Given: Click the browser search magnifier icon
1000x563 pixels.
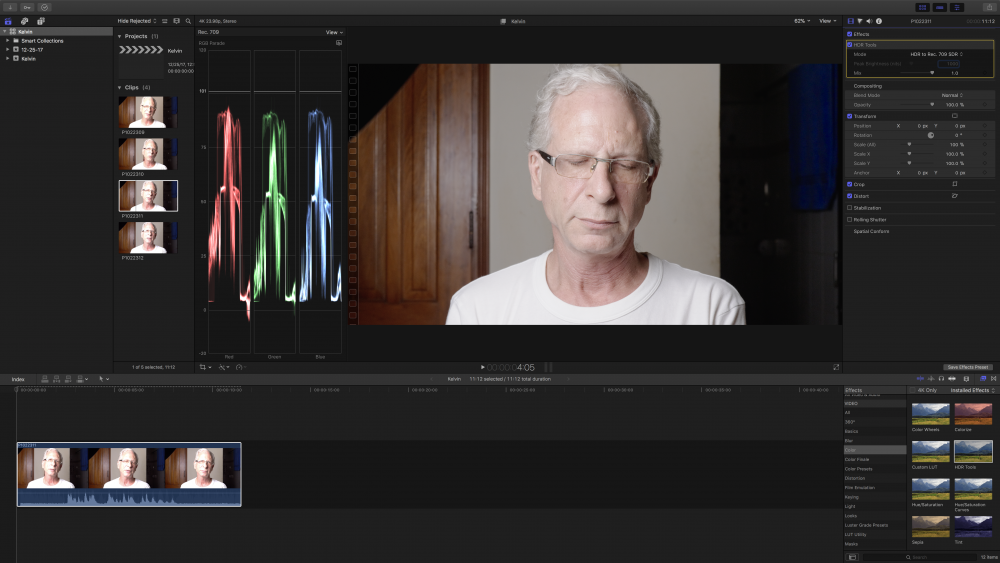Looking at the screenshot, I should [x=187, y=20].
